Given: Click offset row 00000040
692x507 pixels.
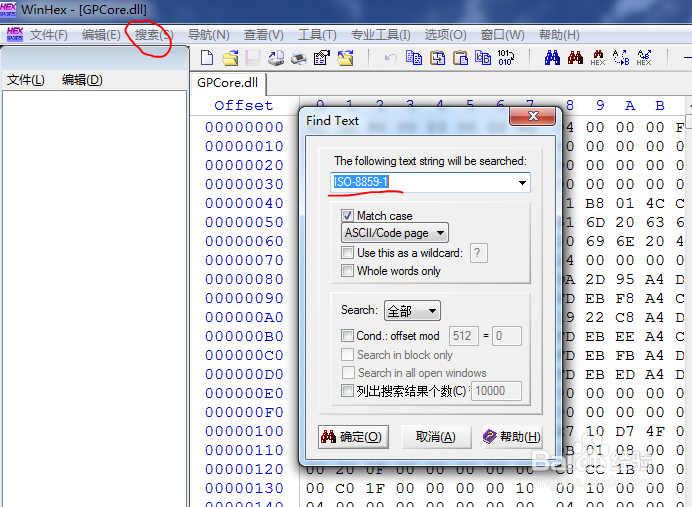Looking at the screenshot, I should 244,203.
